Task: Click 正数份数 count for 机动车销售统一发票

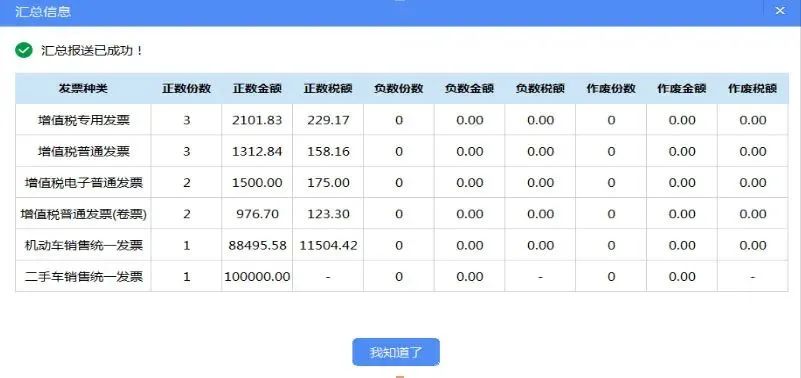Action: (x=186, y=246)
